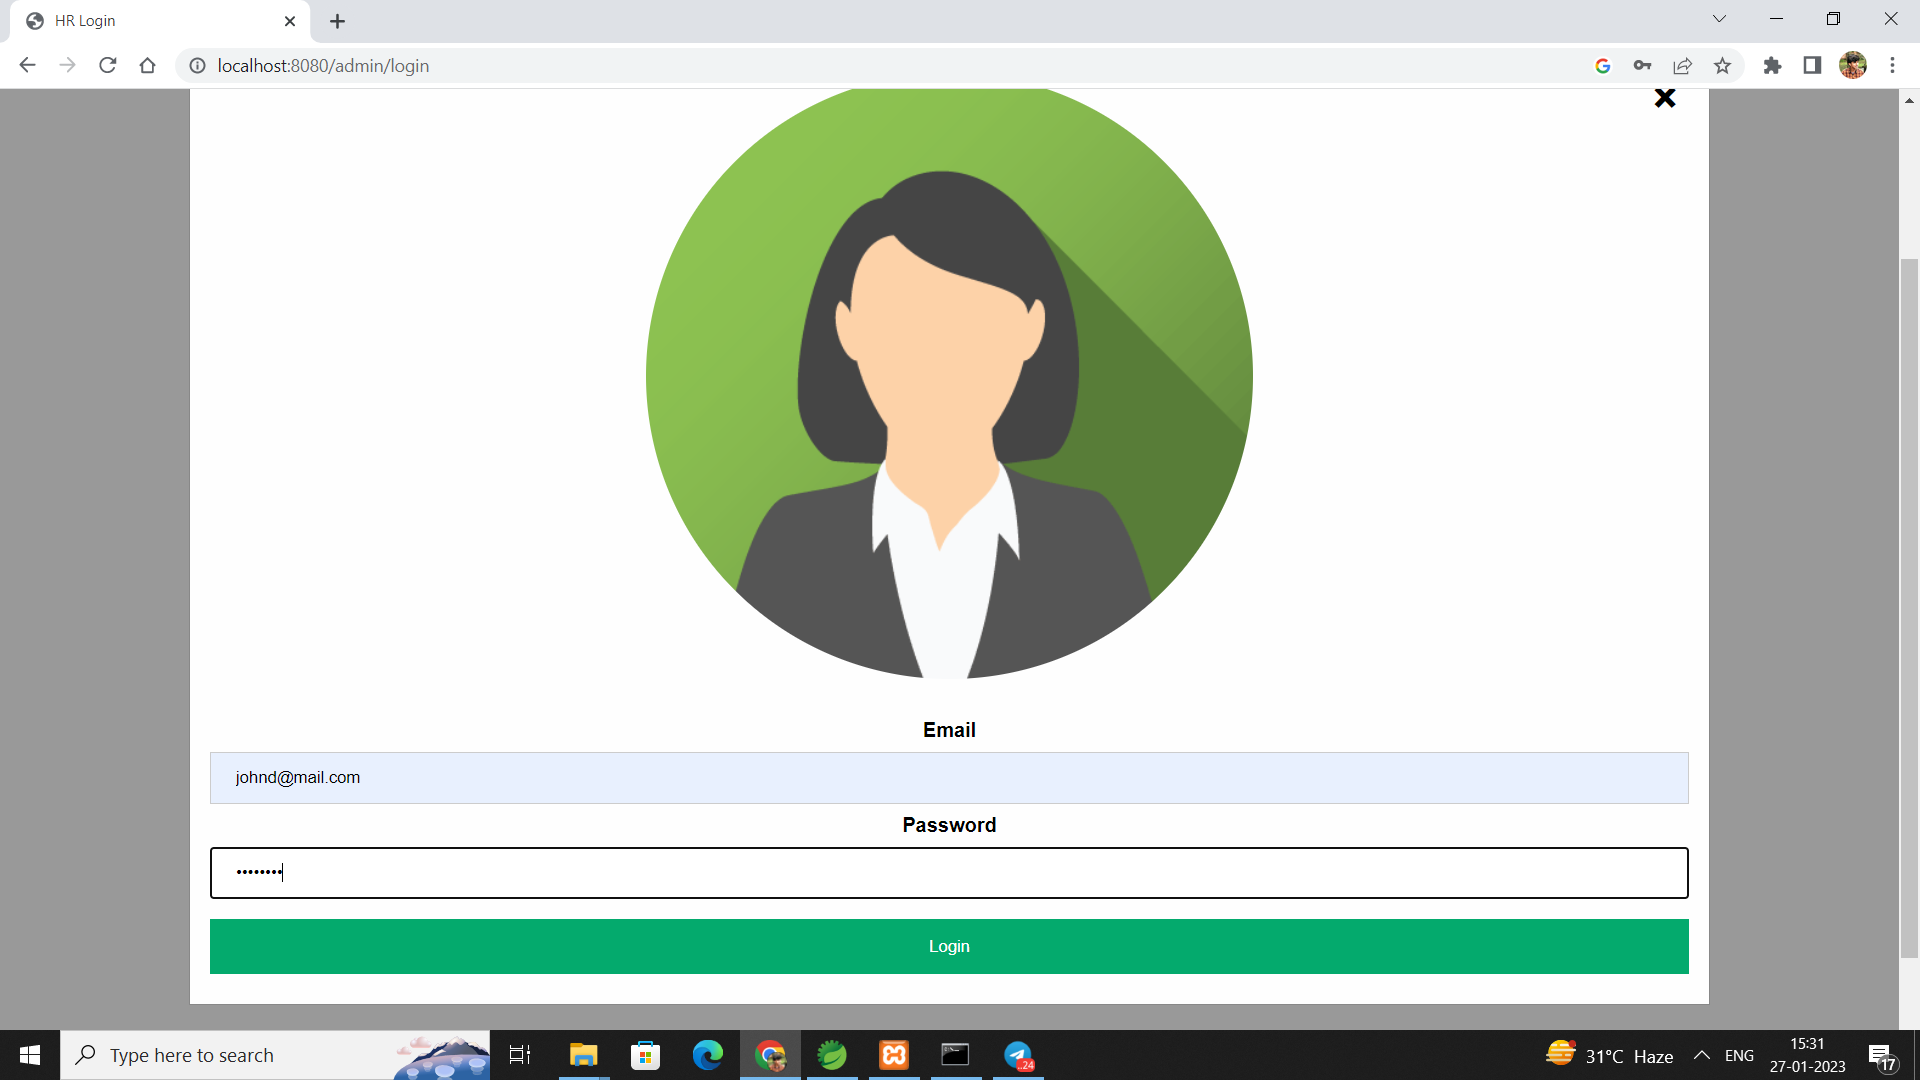Open Chrome's three-dot customize menu
1920x1080 pixels.
point(1893,65)
